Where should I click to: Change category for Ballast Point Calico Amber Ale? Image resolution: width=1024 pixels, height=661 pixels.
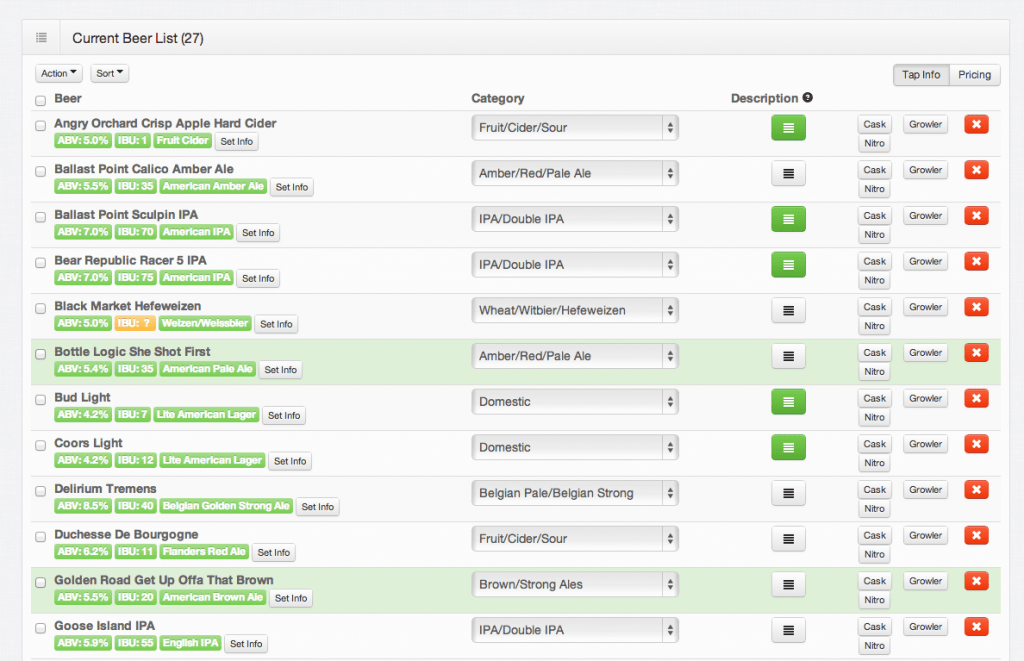click(x=575, y=173)
